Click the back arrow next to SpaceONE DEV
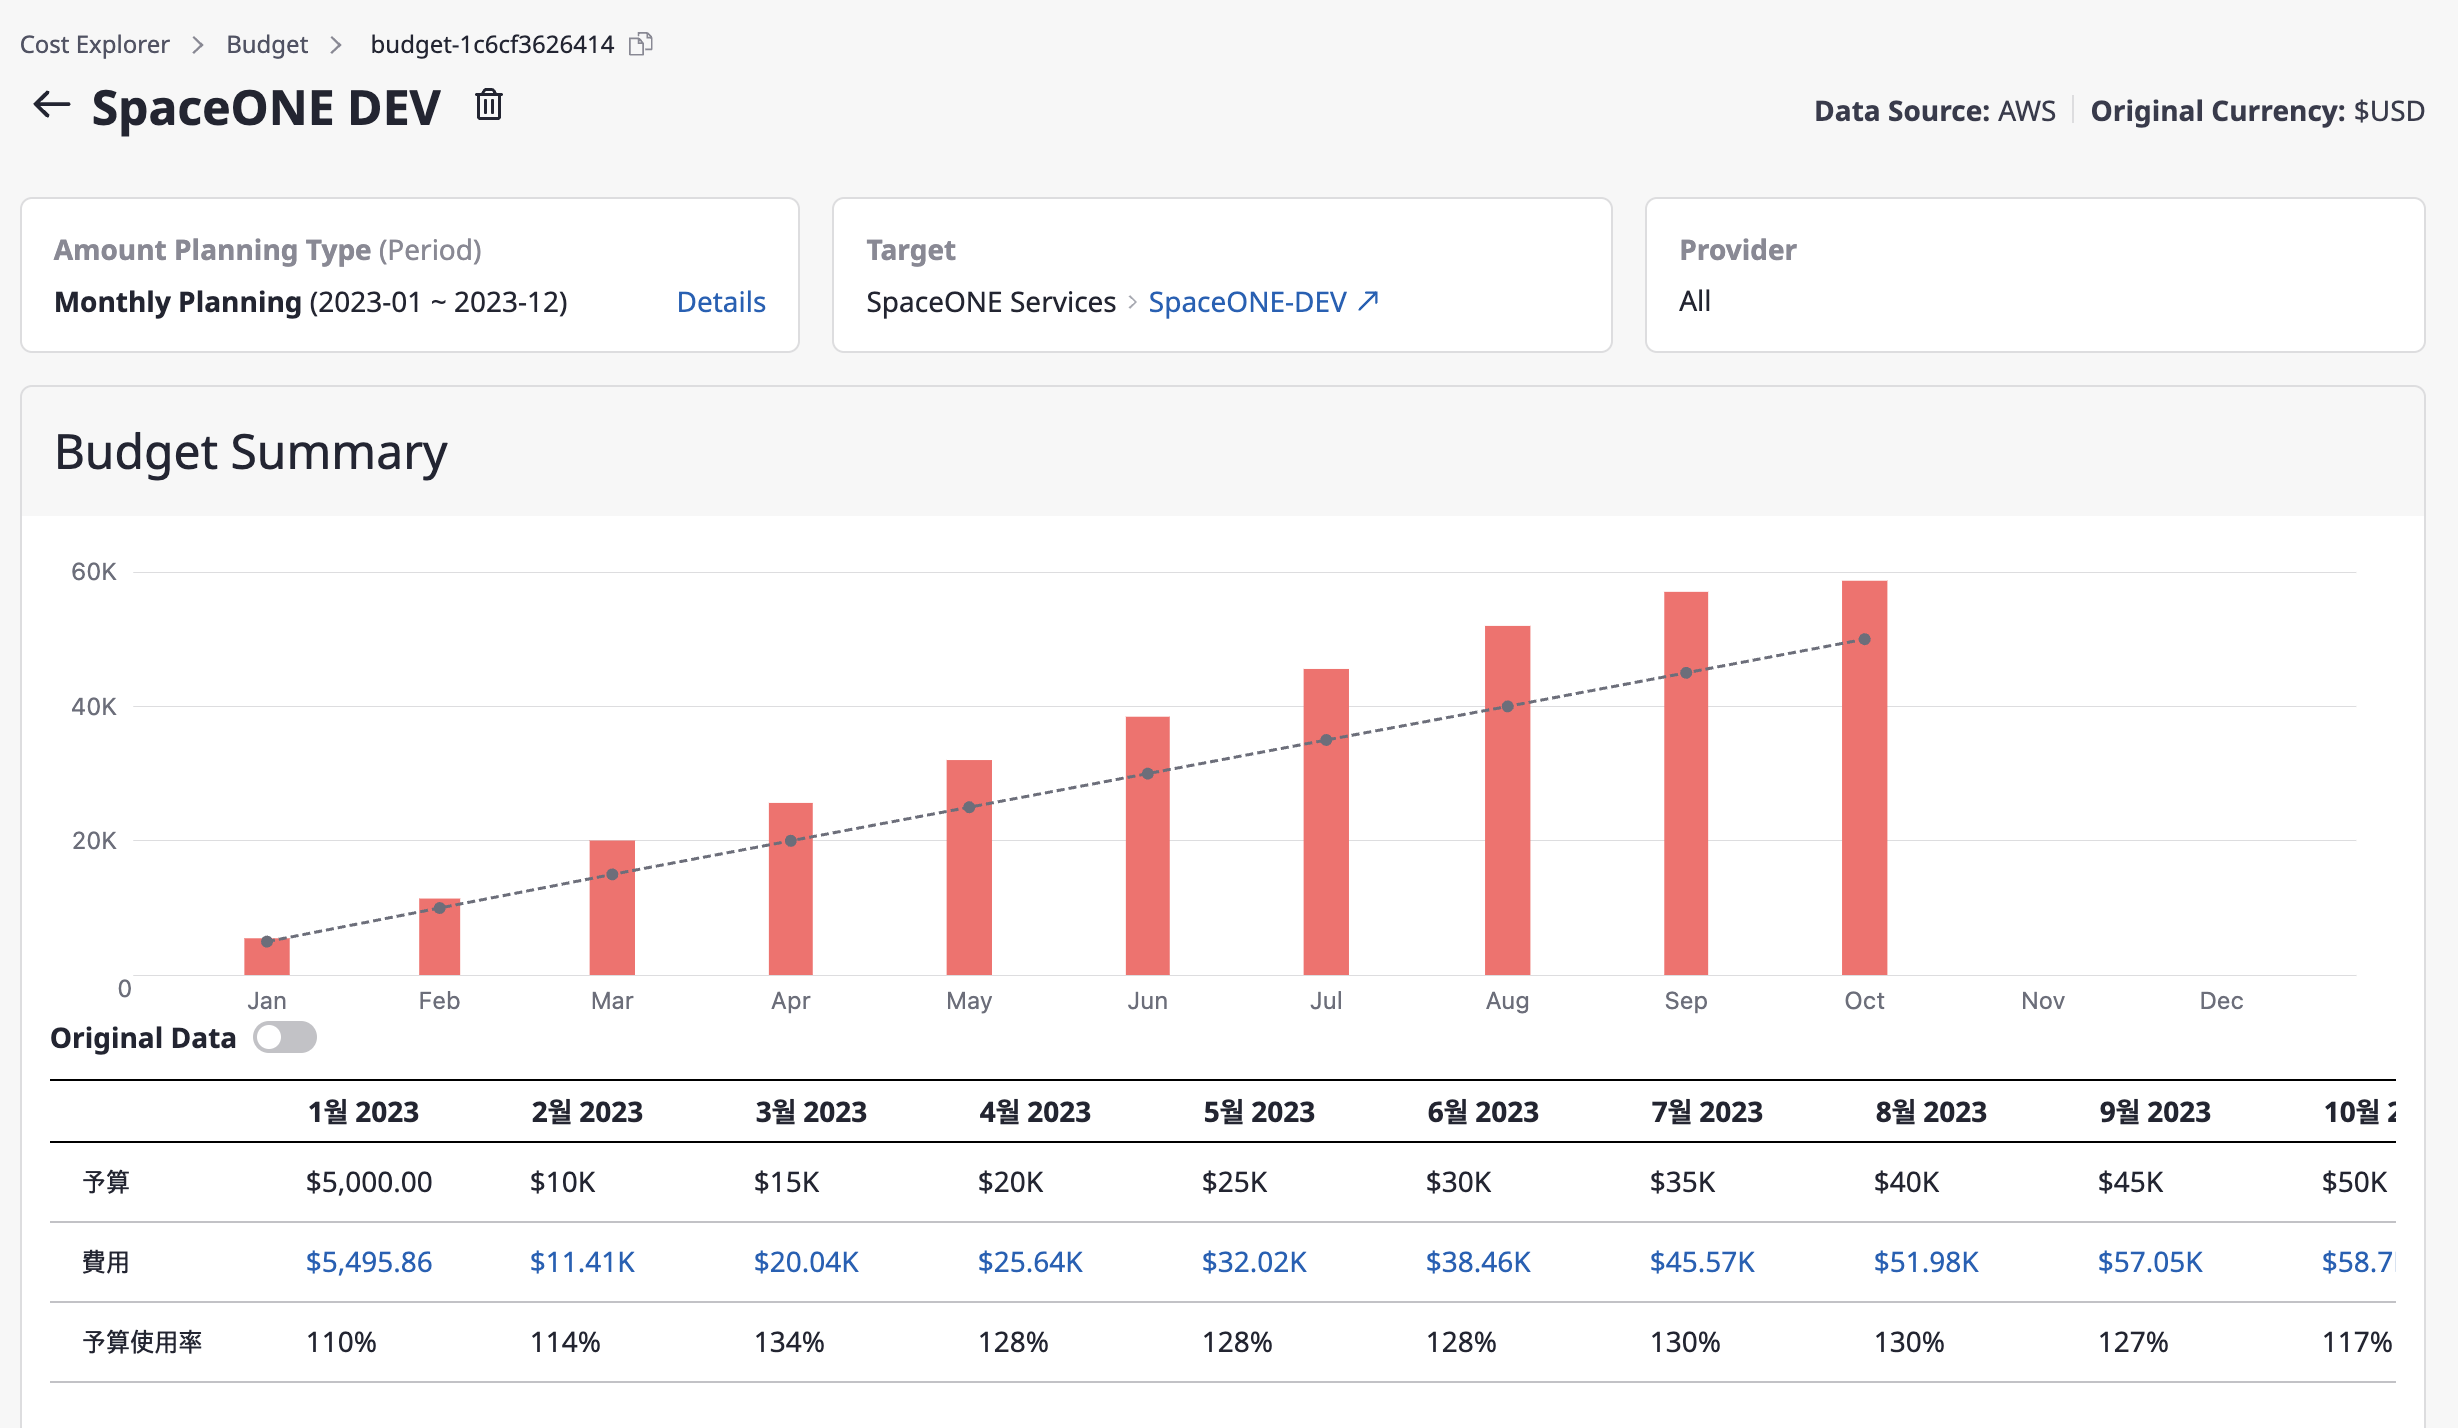Viewport: 2458px width, 1428px height. point(51,105)
